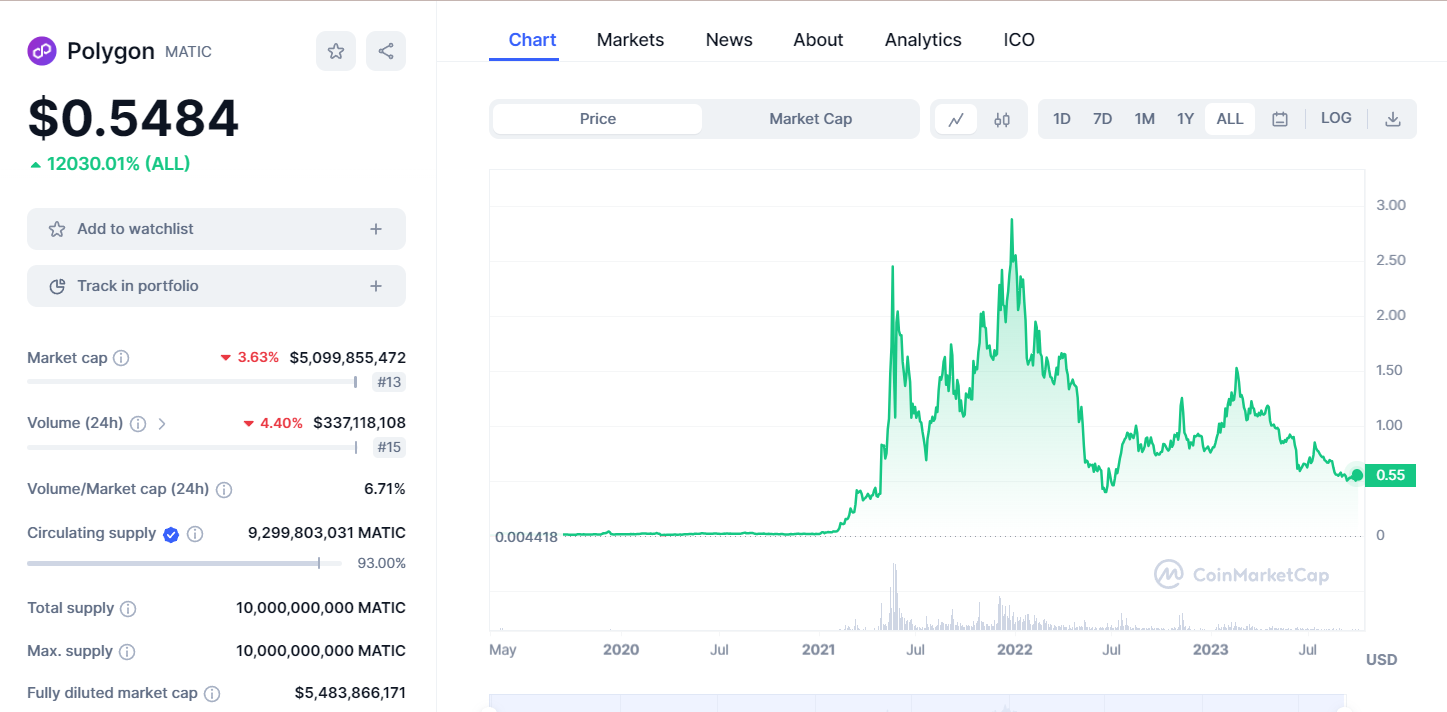
Task: Open the News tab
Action: pos(729,40)
